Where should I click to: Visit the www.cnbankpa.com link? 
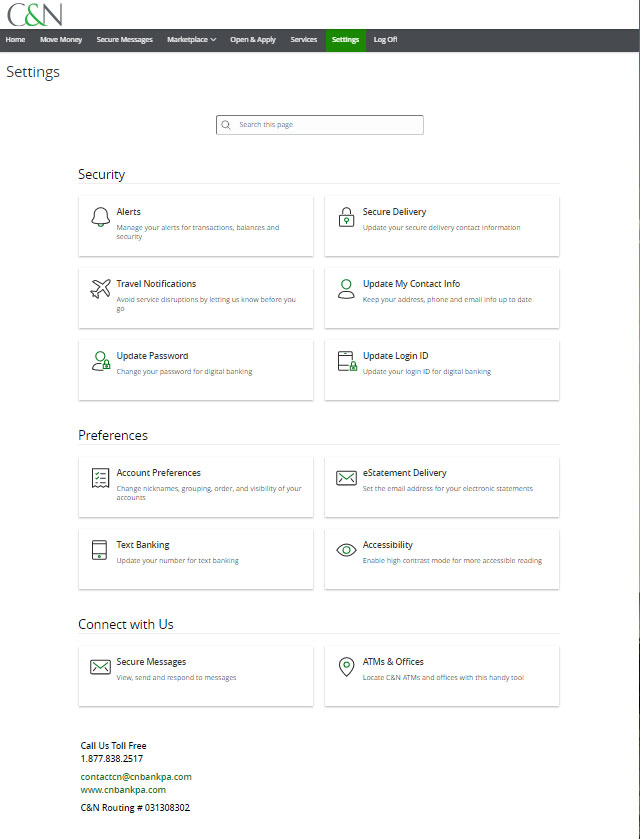click(123, 790)
